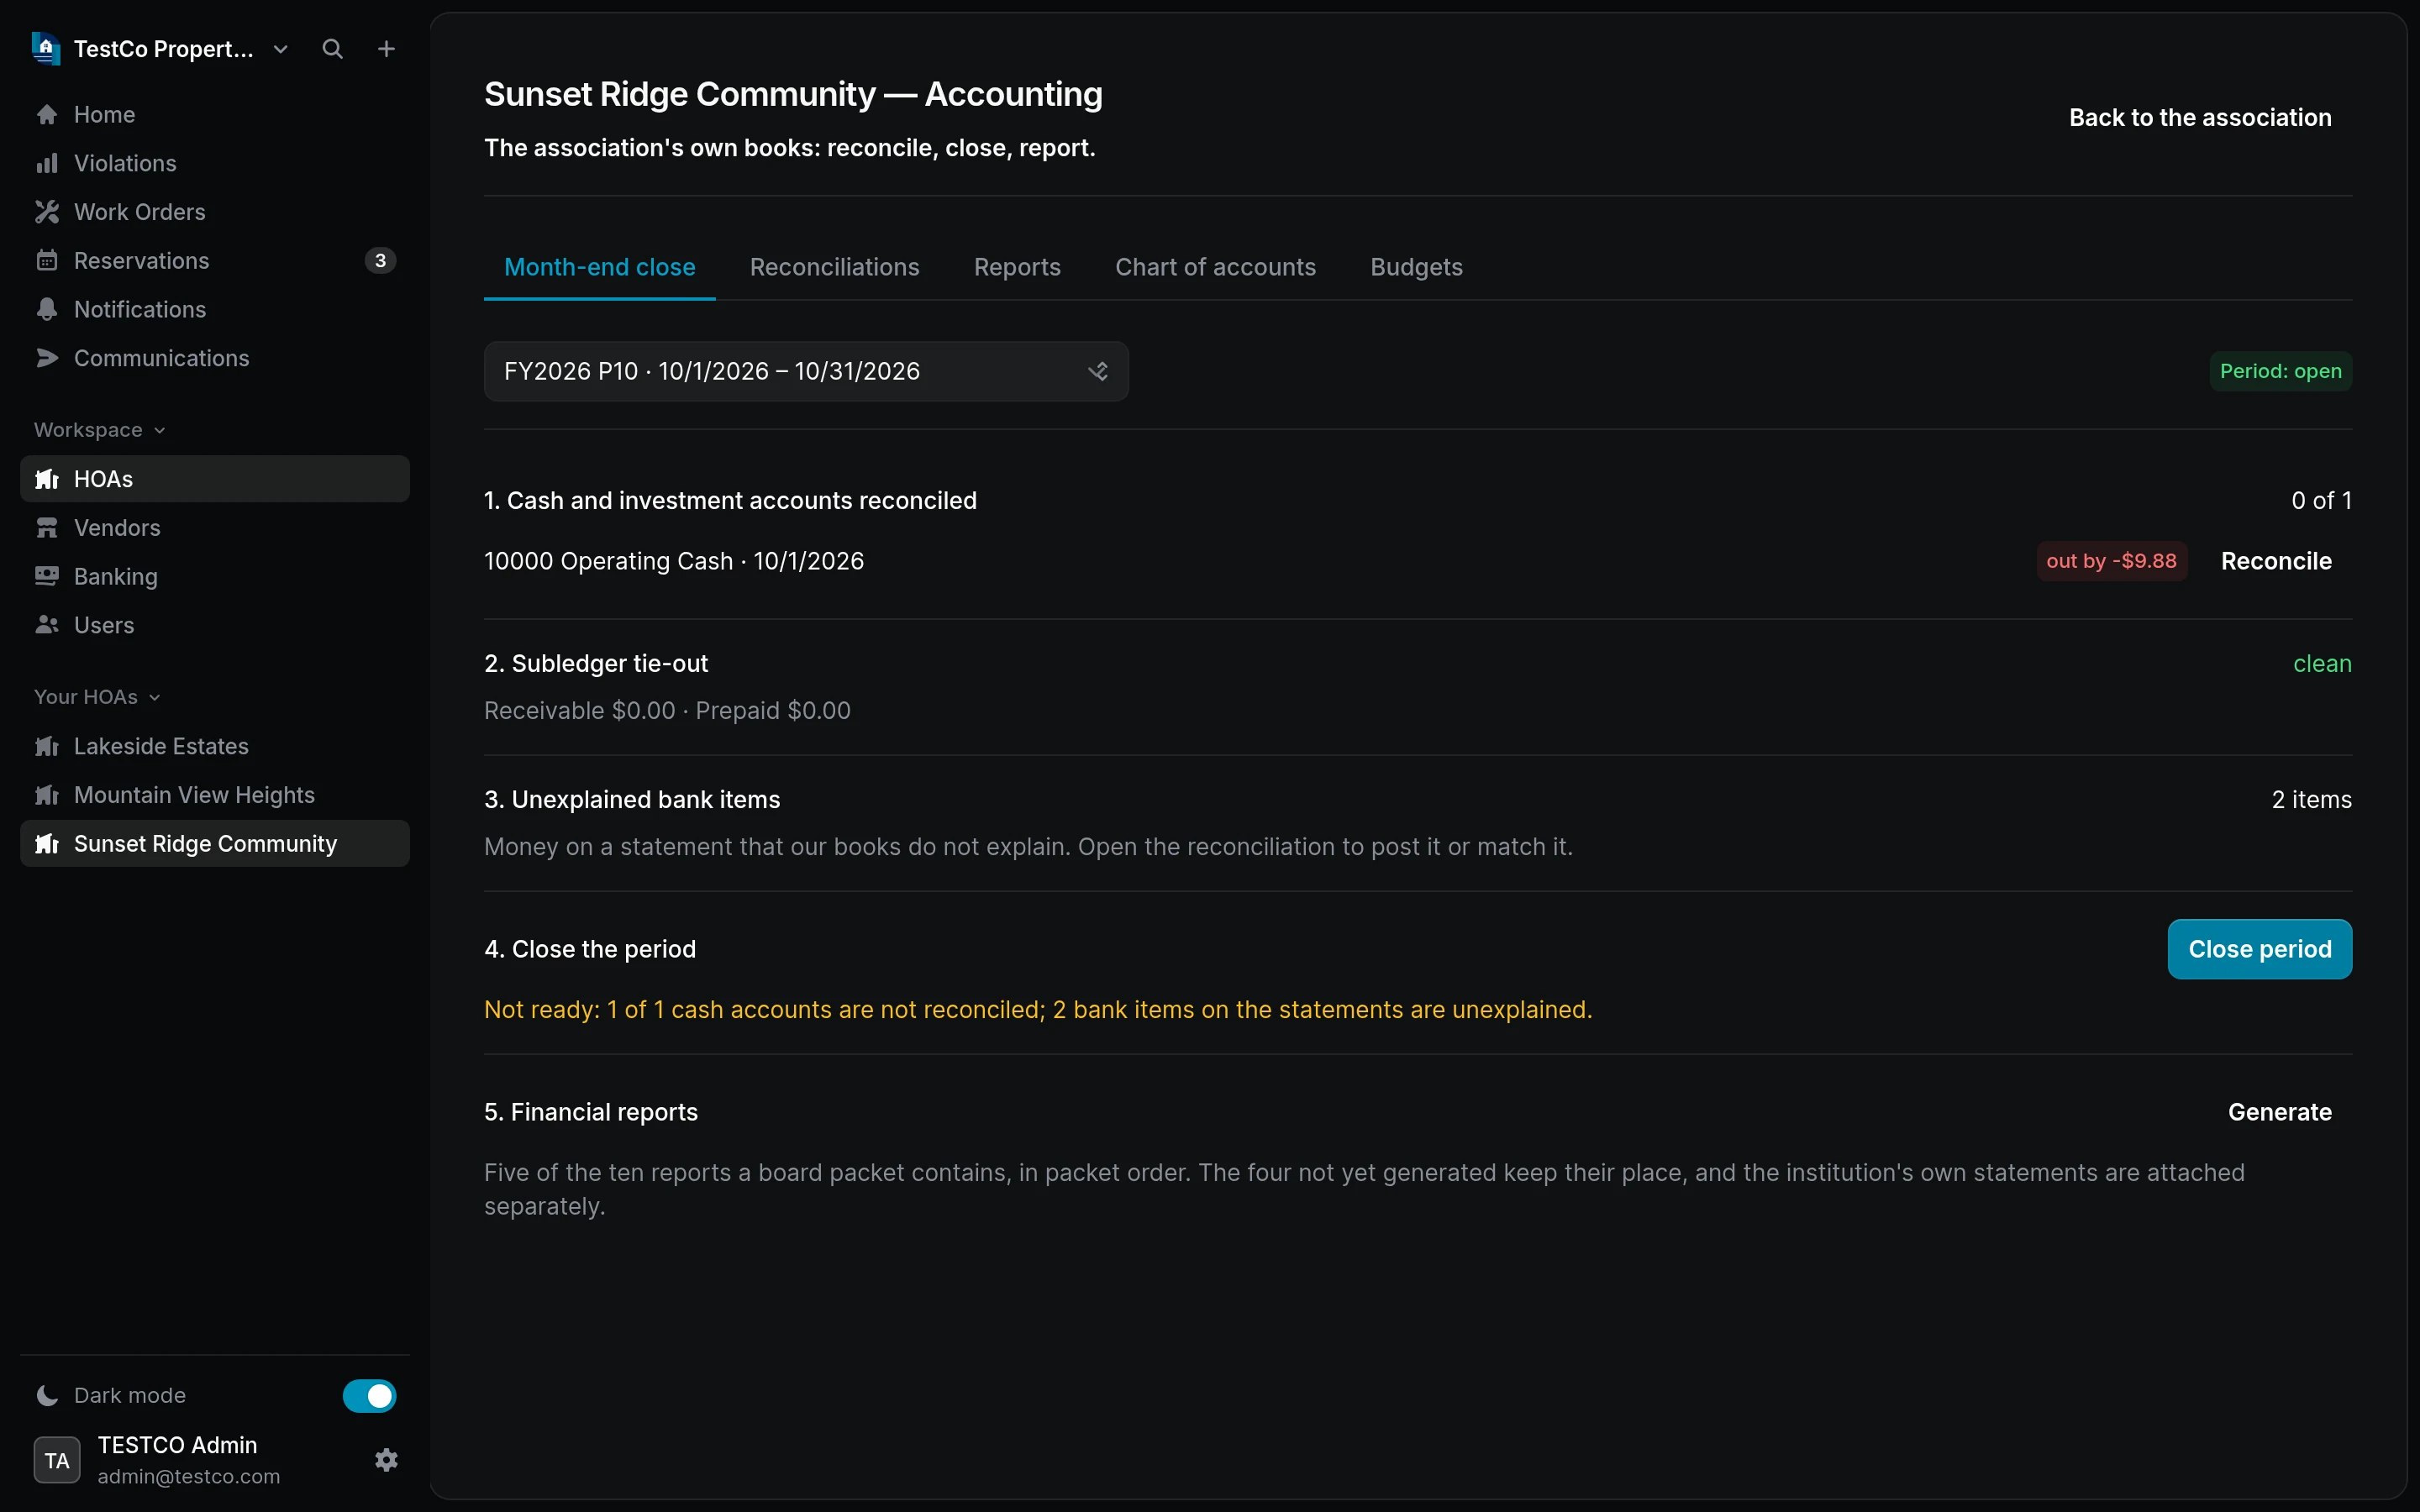
Task: Click 'Receivable $0.00 · Prepaid $0.00' text
Action: click(x=667, y=711)
